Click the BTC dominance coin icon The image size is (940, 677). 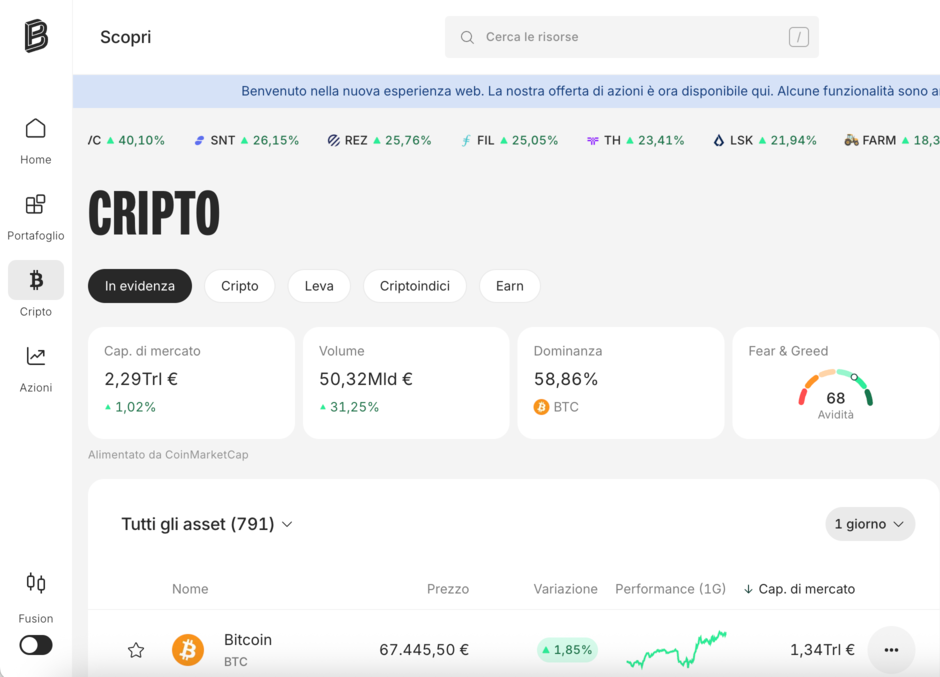tap(541, 407)
